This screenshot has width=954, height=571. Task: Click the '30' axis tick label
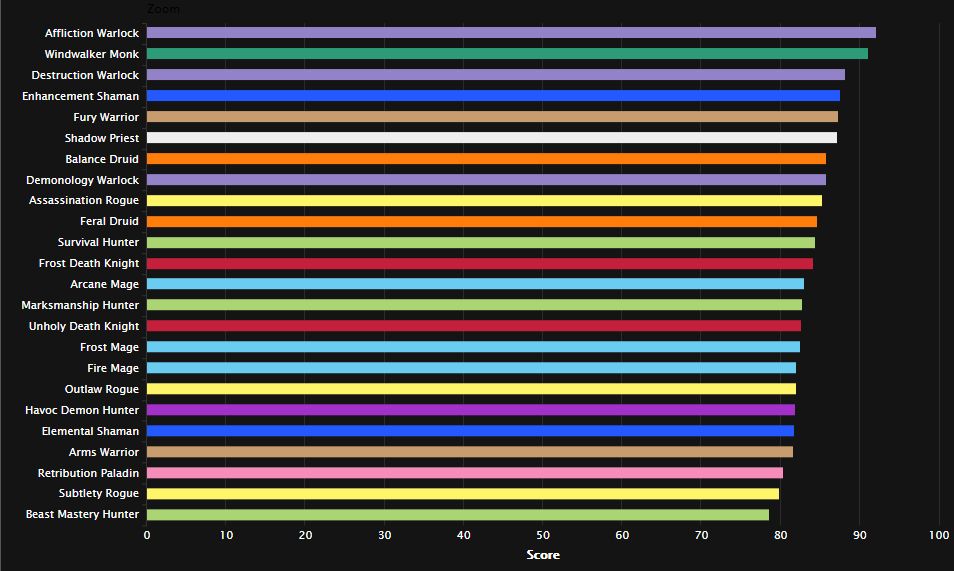coord(385,535)
